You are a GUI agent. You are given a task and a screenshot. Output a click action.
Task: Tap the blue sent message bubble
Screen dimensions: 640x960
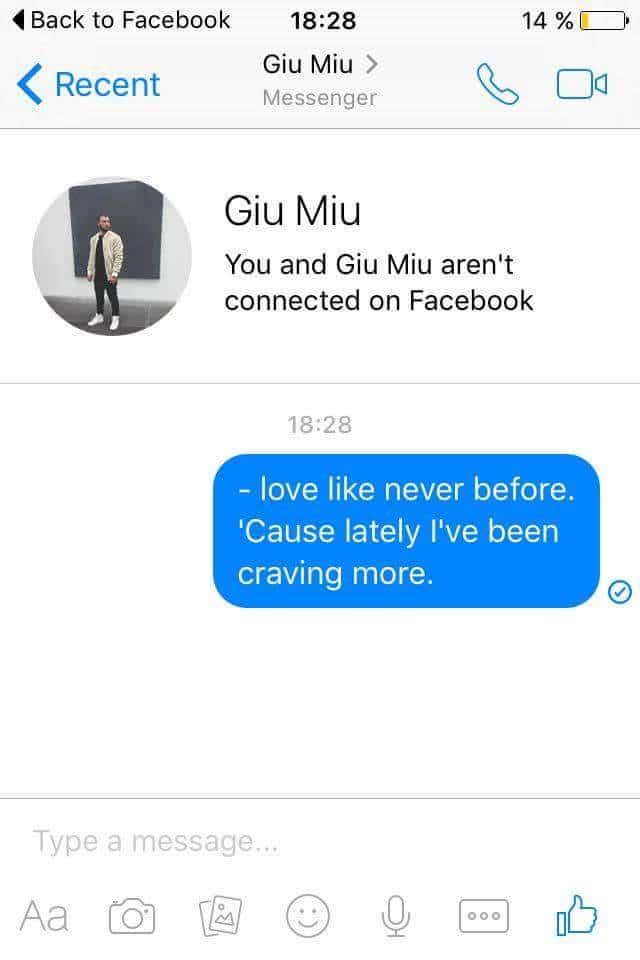pyautogui.click(x=406, y=531)
